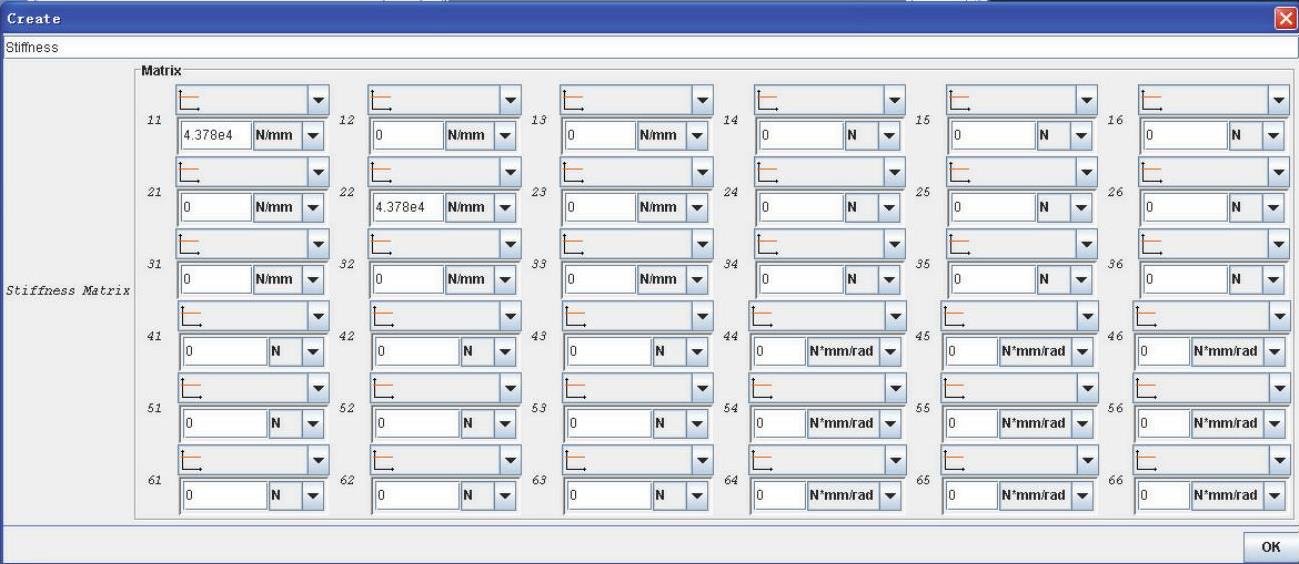
Task: Click the graph icon above matrix cell 61
Action: (x=190, y=460)
